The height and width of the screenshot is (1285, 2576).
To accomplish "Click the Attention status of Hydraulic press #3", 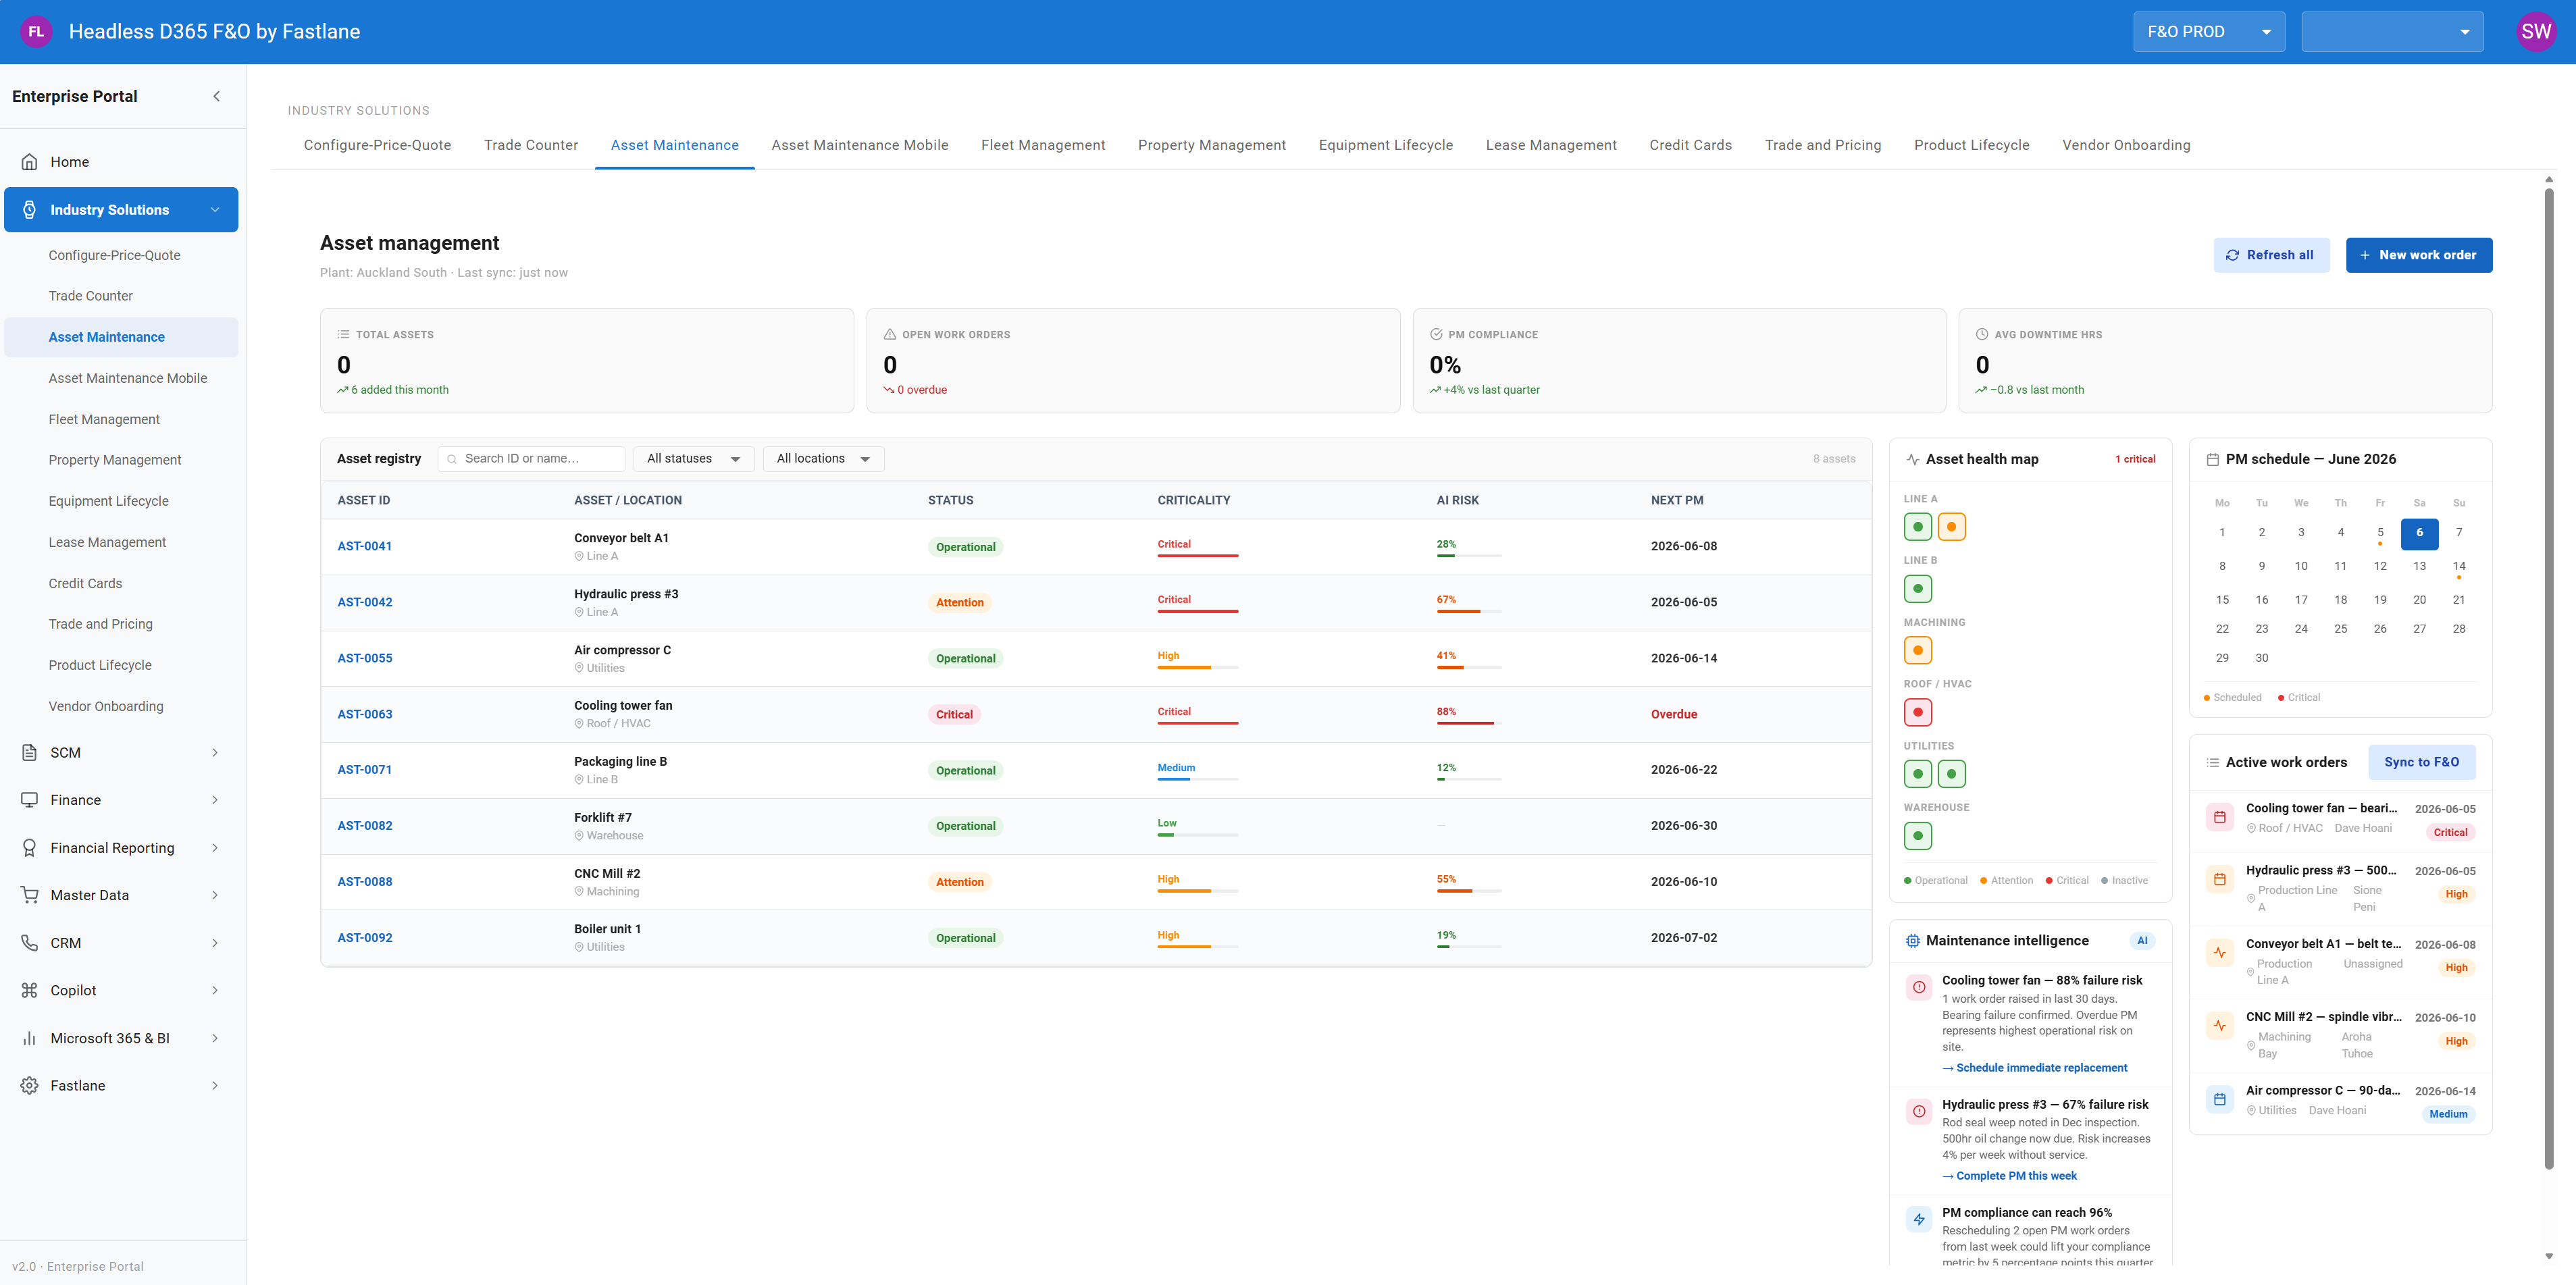I will click(959, 603).
